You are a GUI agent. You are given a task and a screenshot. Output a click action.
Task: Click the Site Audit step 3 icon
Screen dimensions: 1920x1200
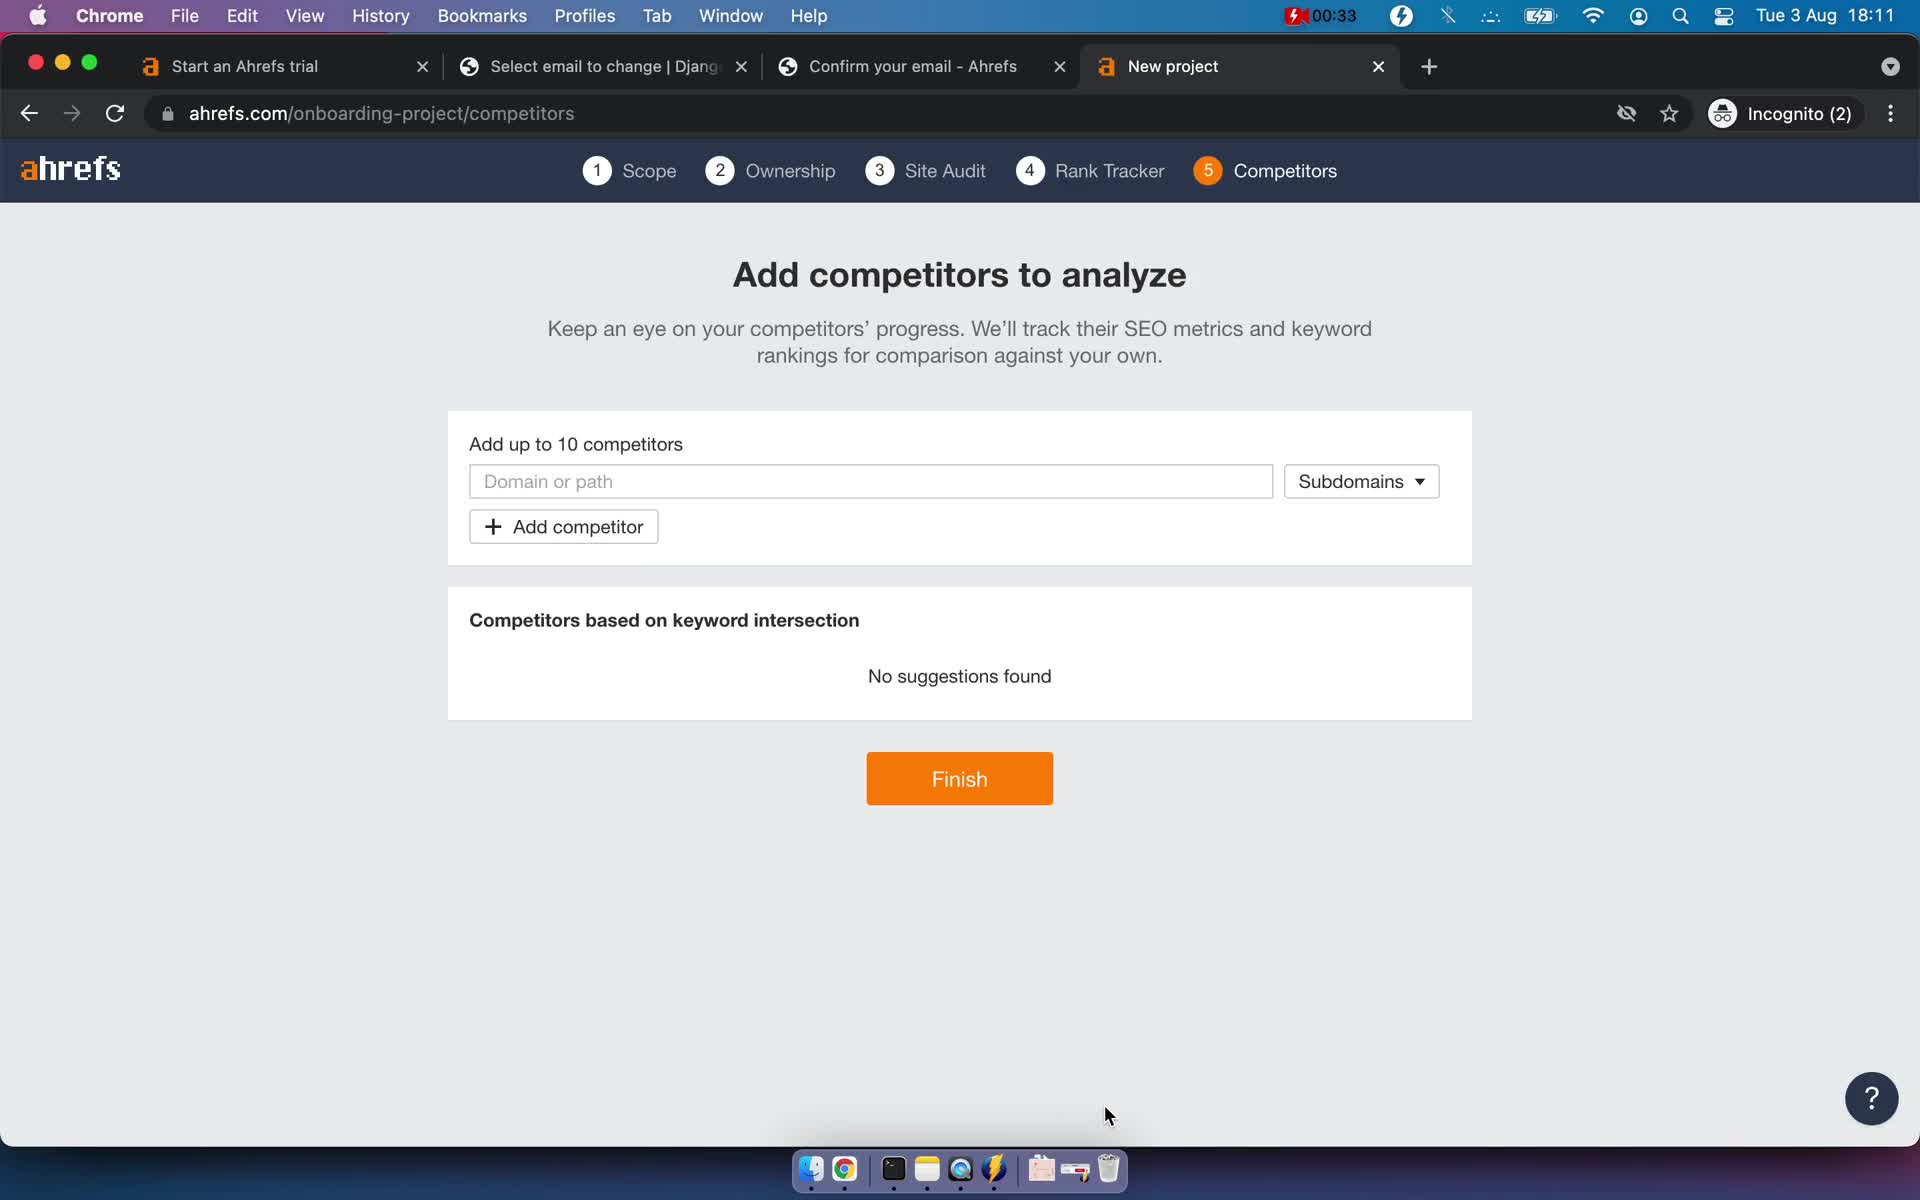878,170
